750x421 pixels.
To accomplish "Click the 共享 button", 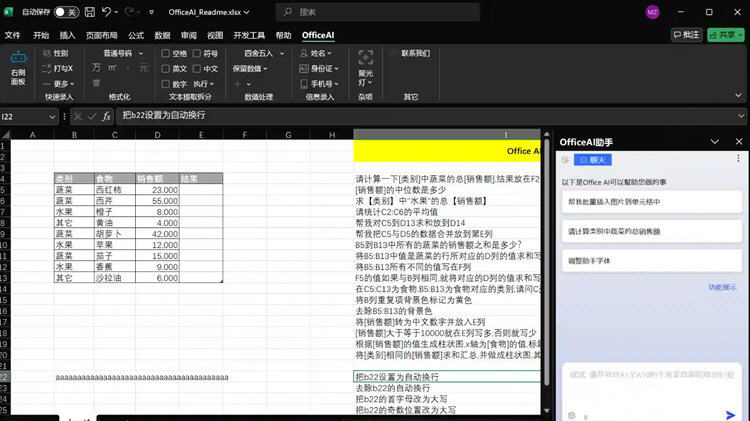I will pos(726,34).
